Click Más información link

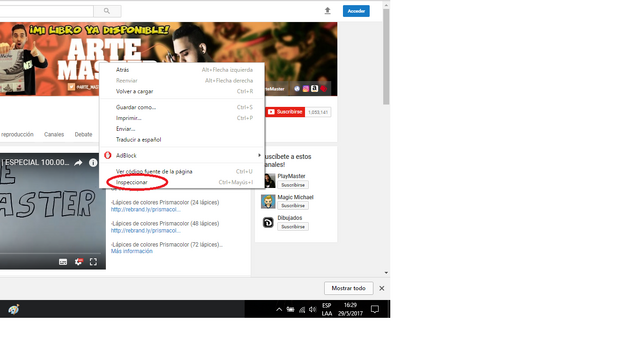(132, 251)
